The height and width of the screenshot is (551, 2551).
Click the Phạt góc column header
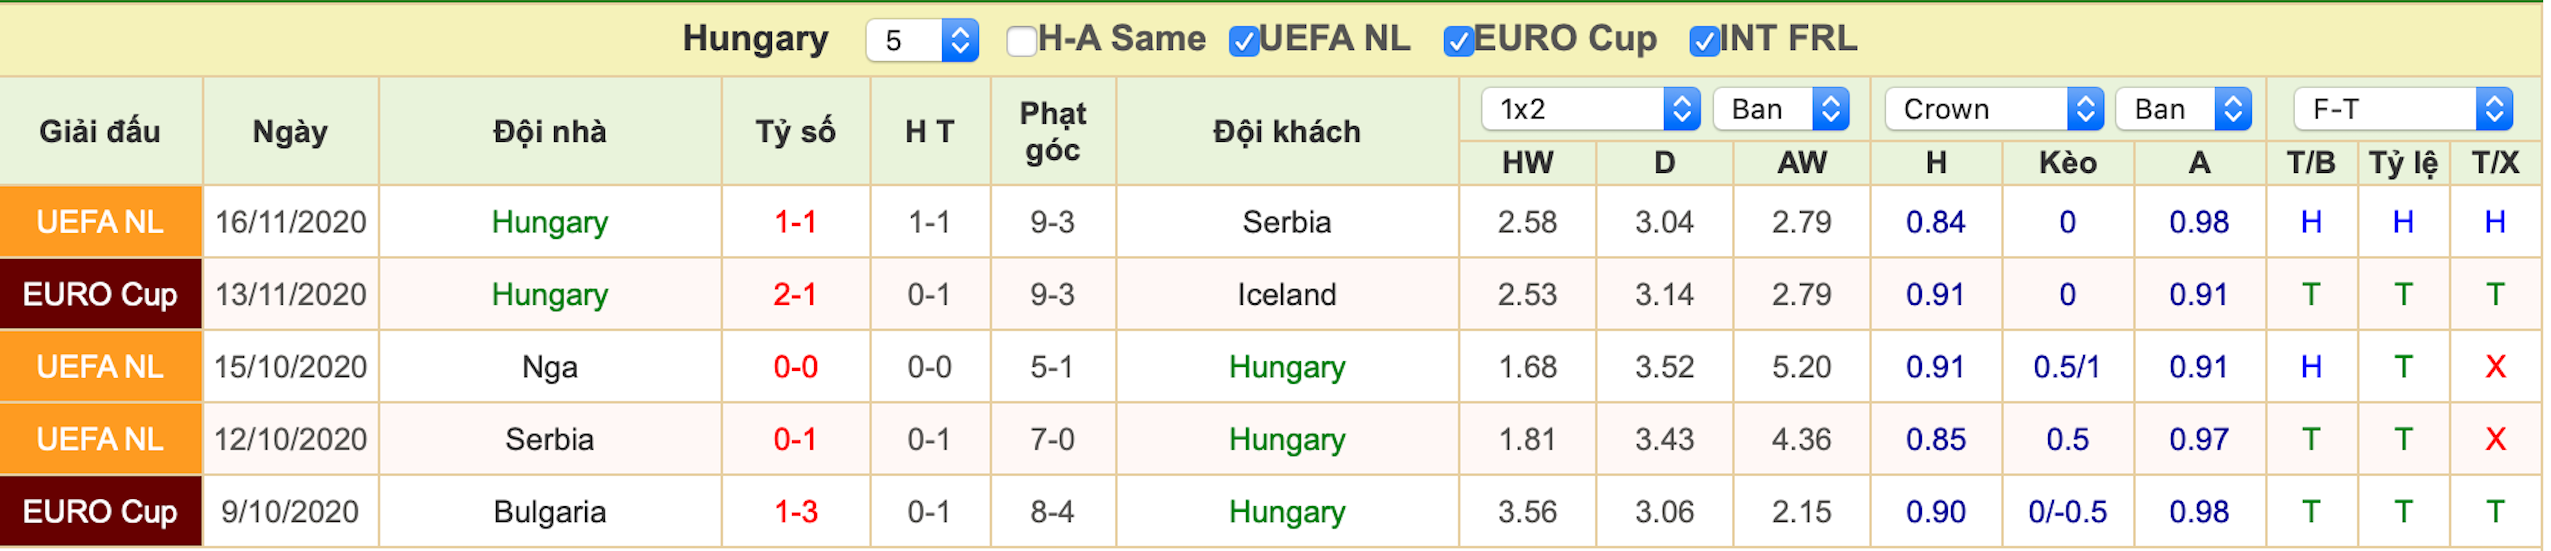point(1052,132)
